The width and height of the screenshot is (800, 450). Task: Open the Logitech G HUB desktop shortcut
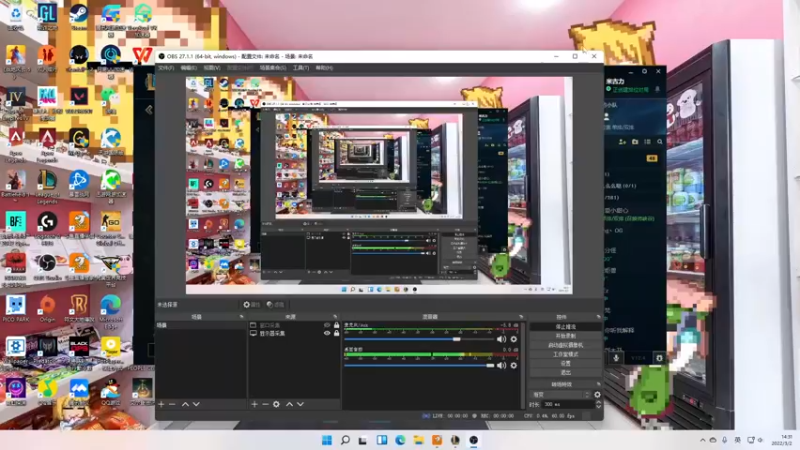point(47,228)
